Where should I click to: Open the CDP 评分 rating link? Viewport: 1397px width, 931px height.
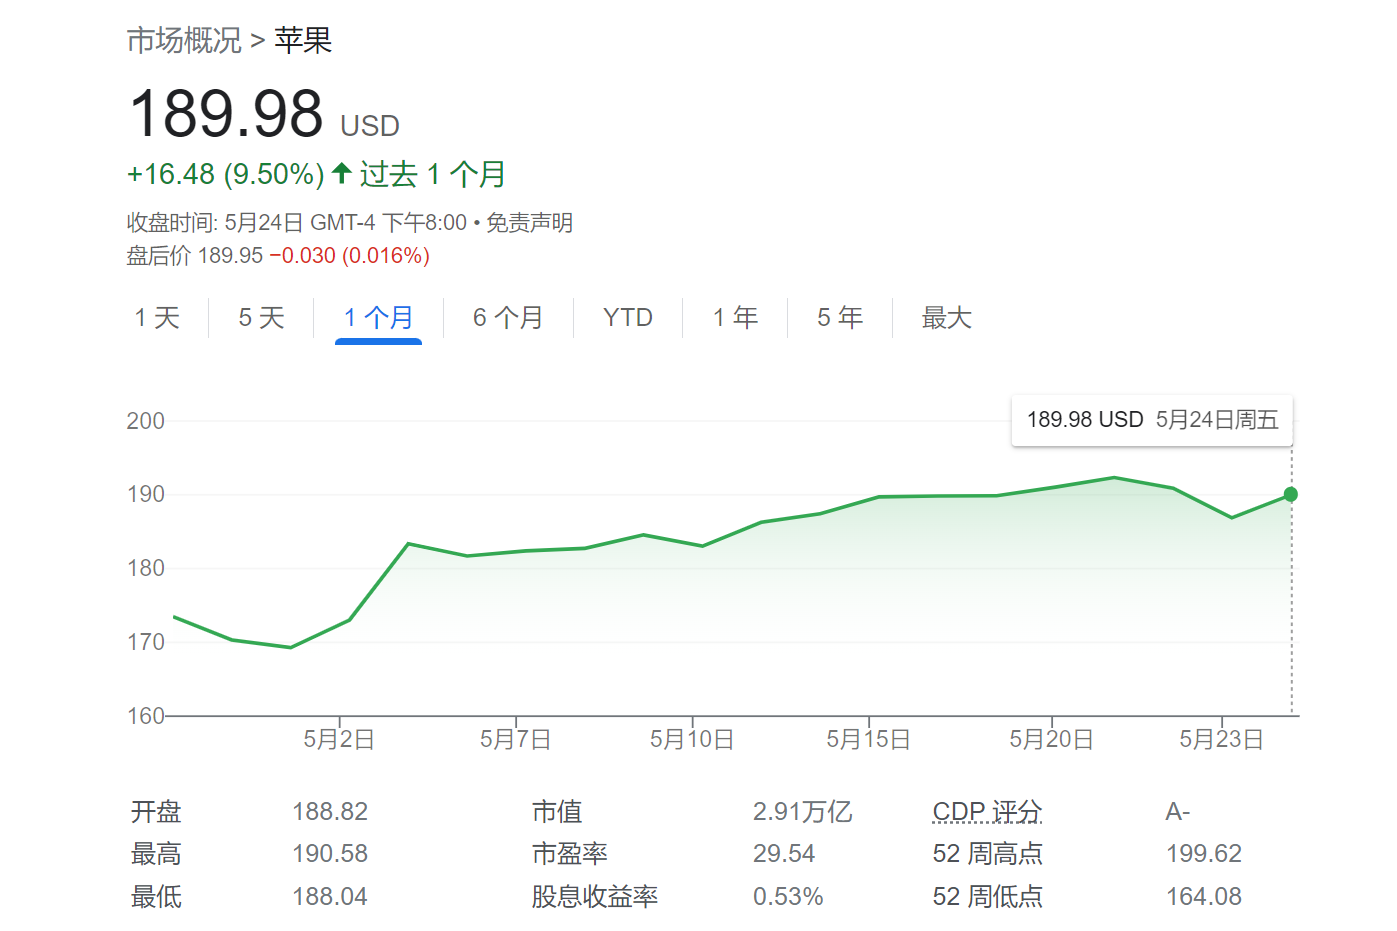pos(985,811)
